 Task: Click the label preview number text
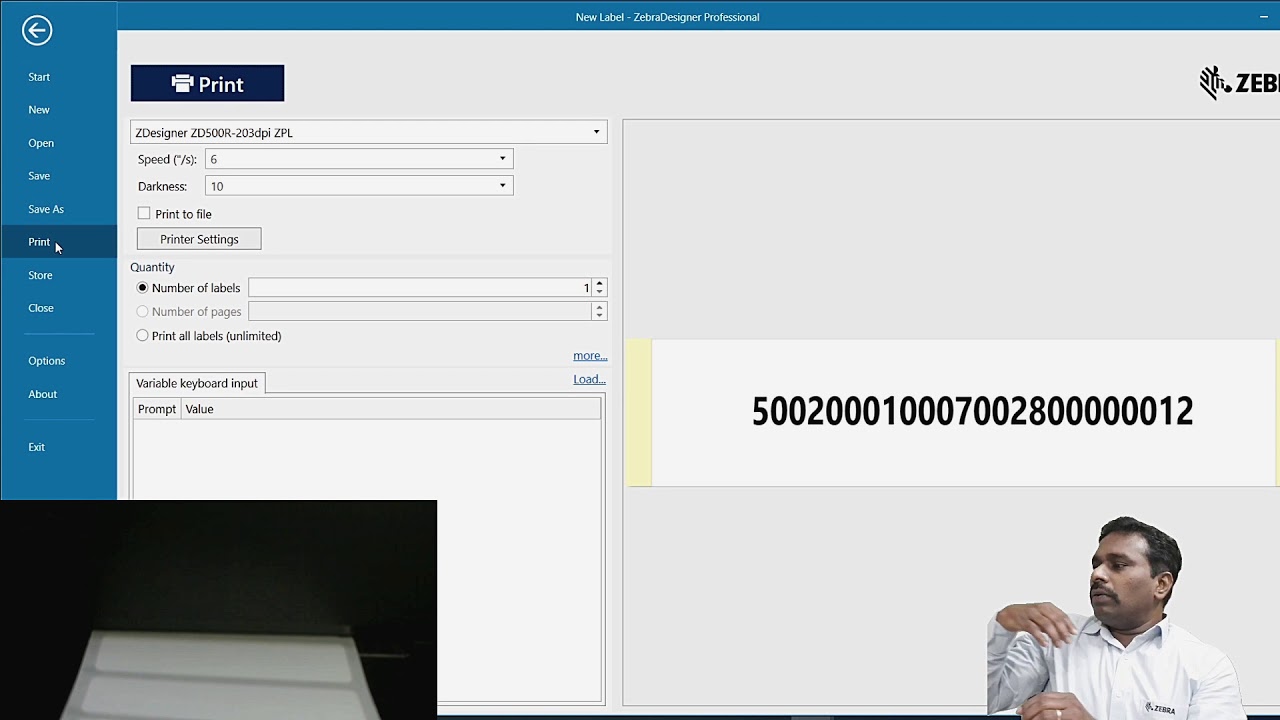972,411
